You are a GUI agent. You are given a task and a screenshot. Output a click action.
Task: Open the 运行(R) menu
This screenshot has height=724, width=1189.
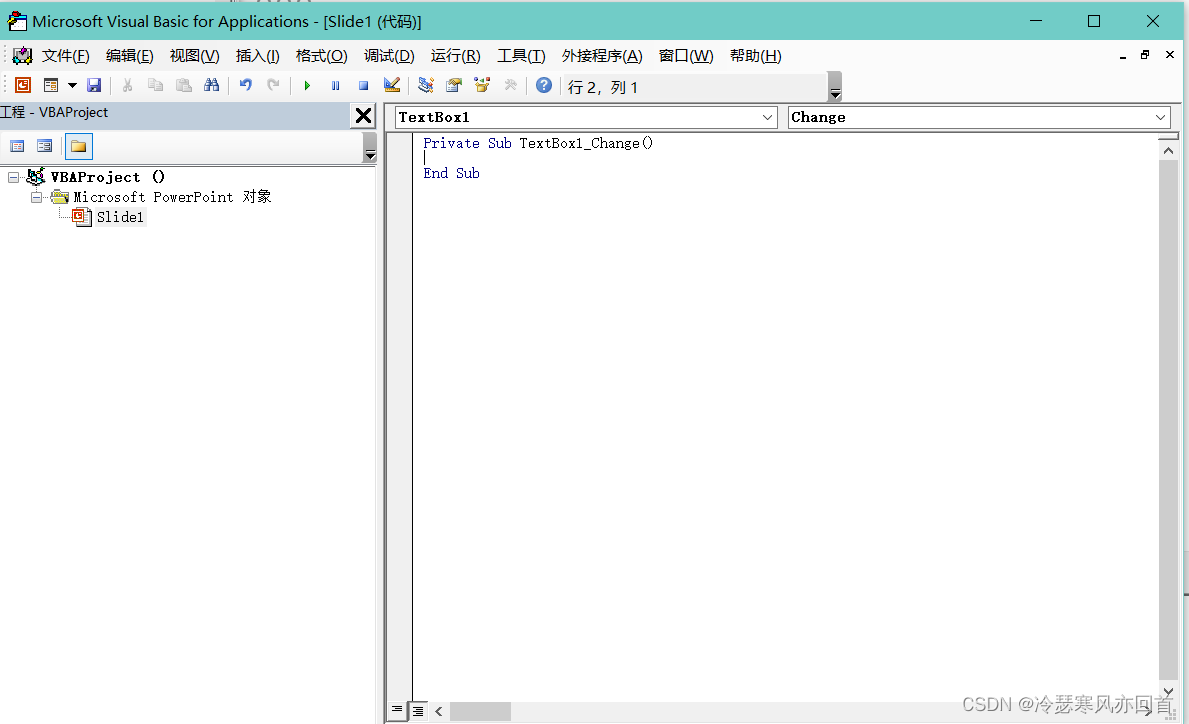click(455, 56)
